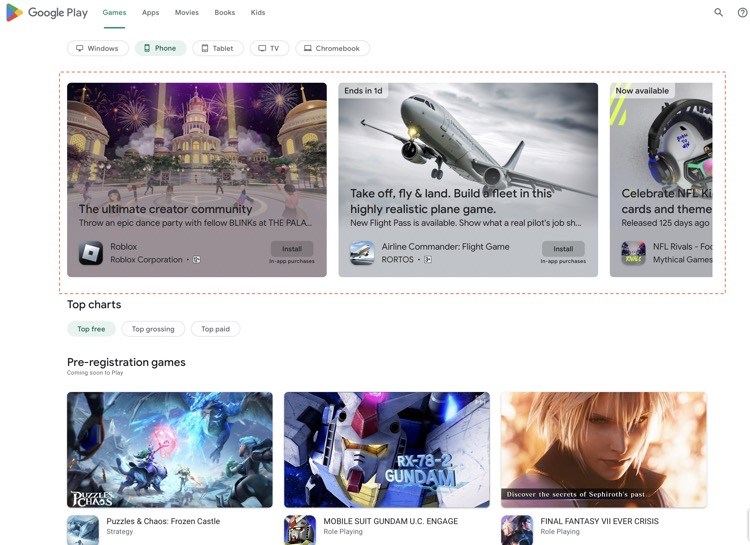Screen dimensions: 750x545
Task: Open the Airline Commander: Flight Game title
Action: (x=445, y=247)
